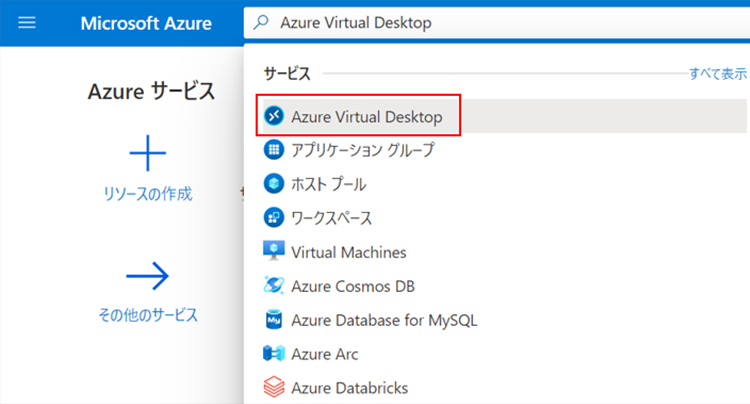
Task: Open the hamburger portal menu
Action: (27, 22)
